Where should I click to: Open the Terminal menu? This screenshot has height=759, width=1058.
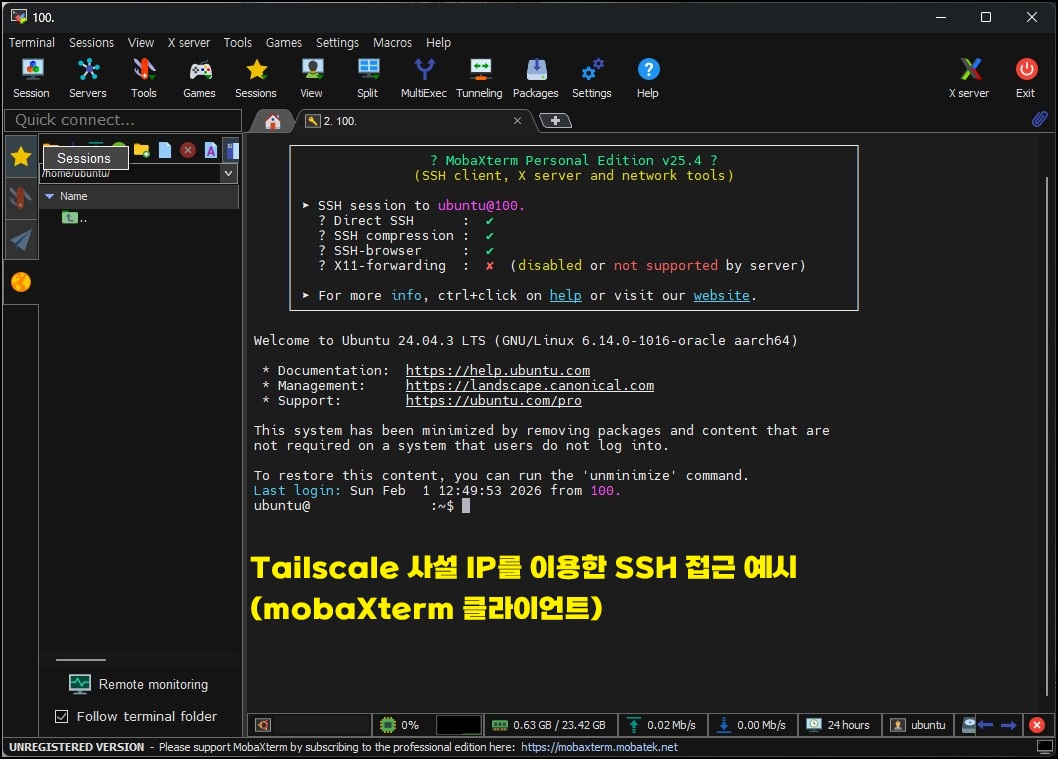pyautogui.click(x=32, y=43)
